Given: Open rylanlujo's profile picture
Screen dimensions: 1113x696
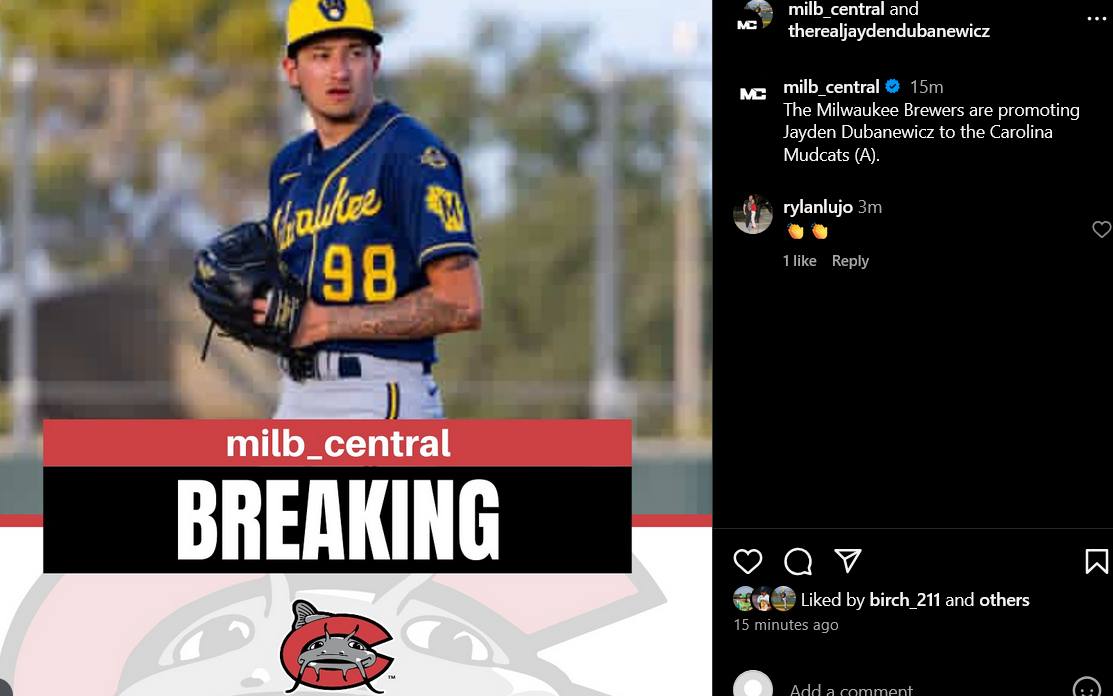Looking at the screenshot, I should tap(752, 214).
